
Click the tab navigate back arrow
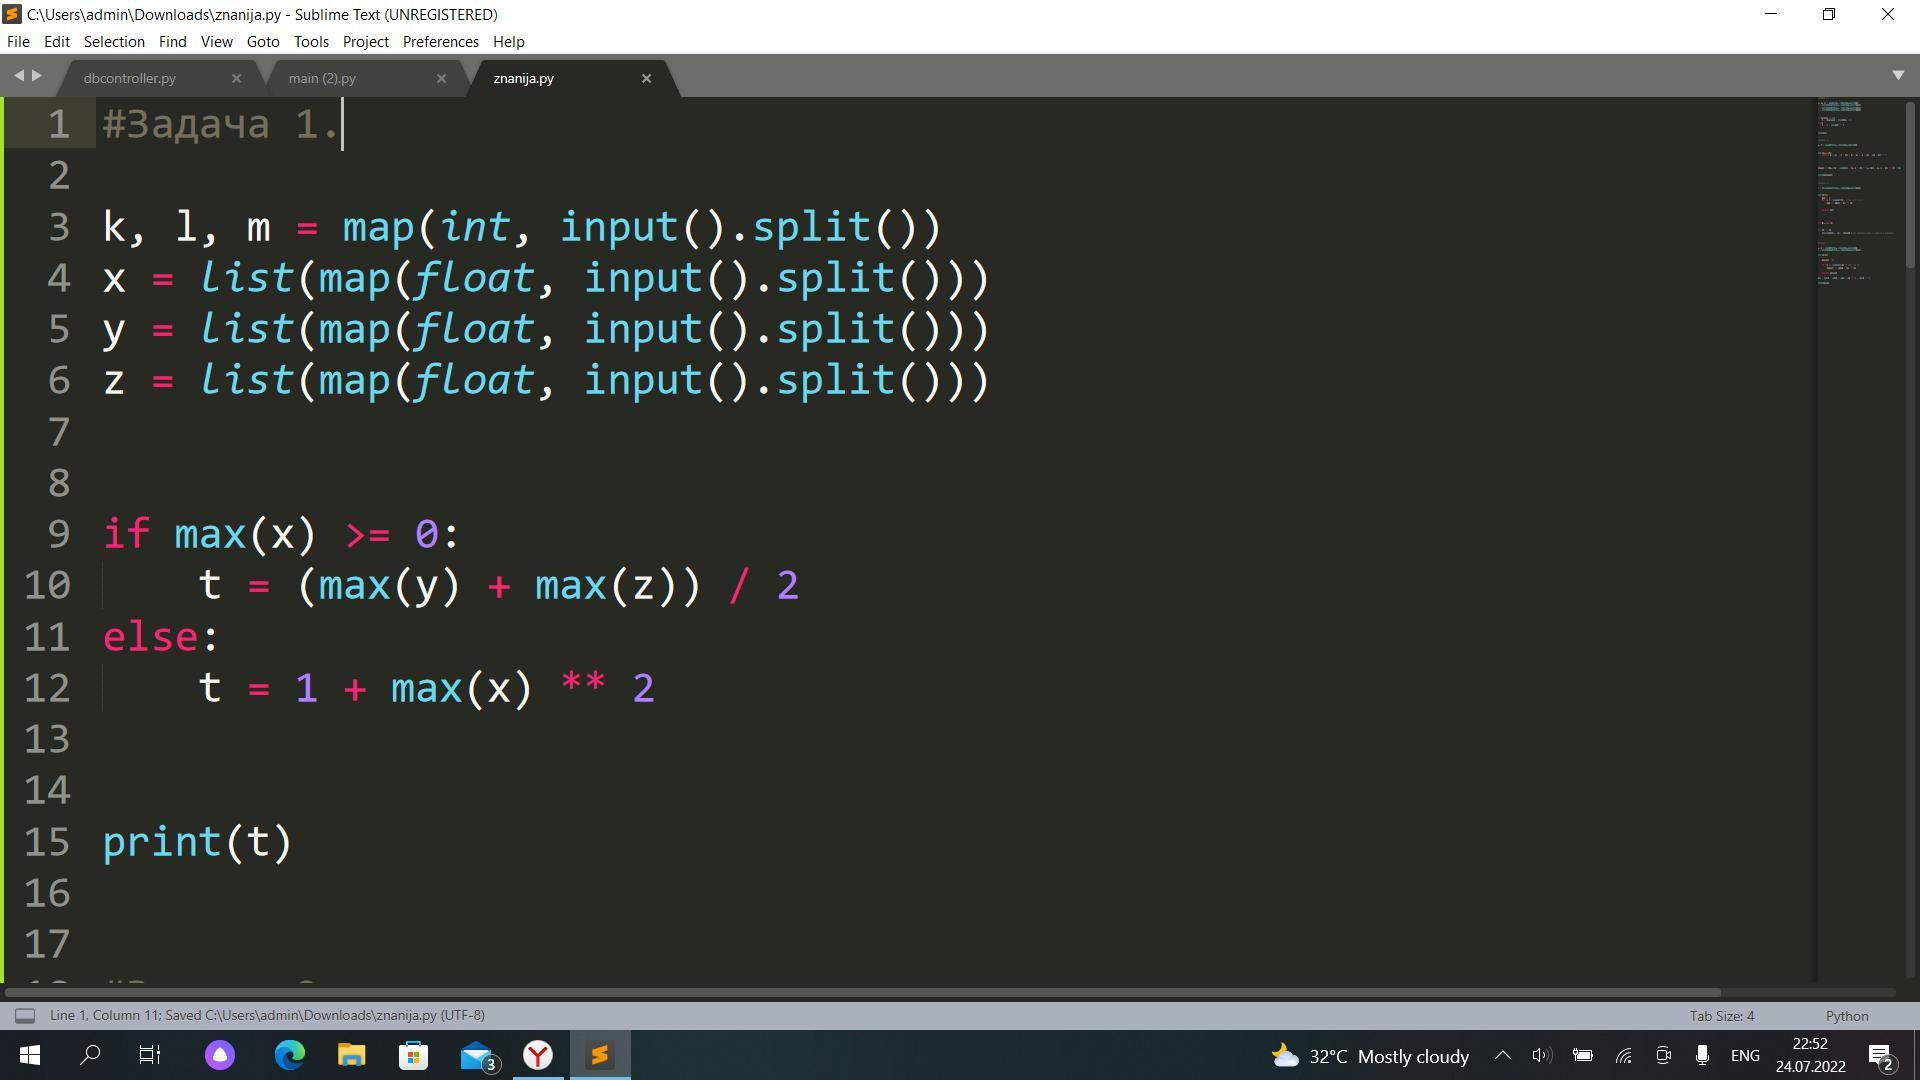tap(18, 76)
